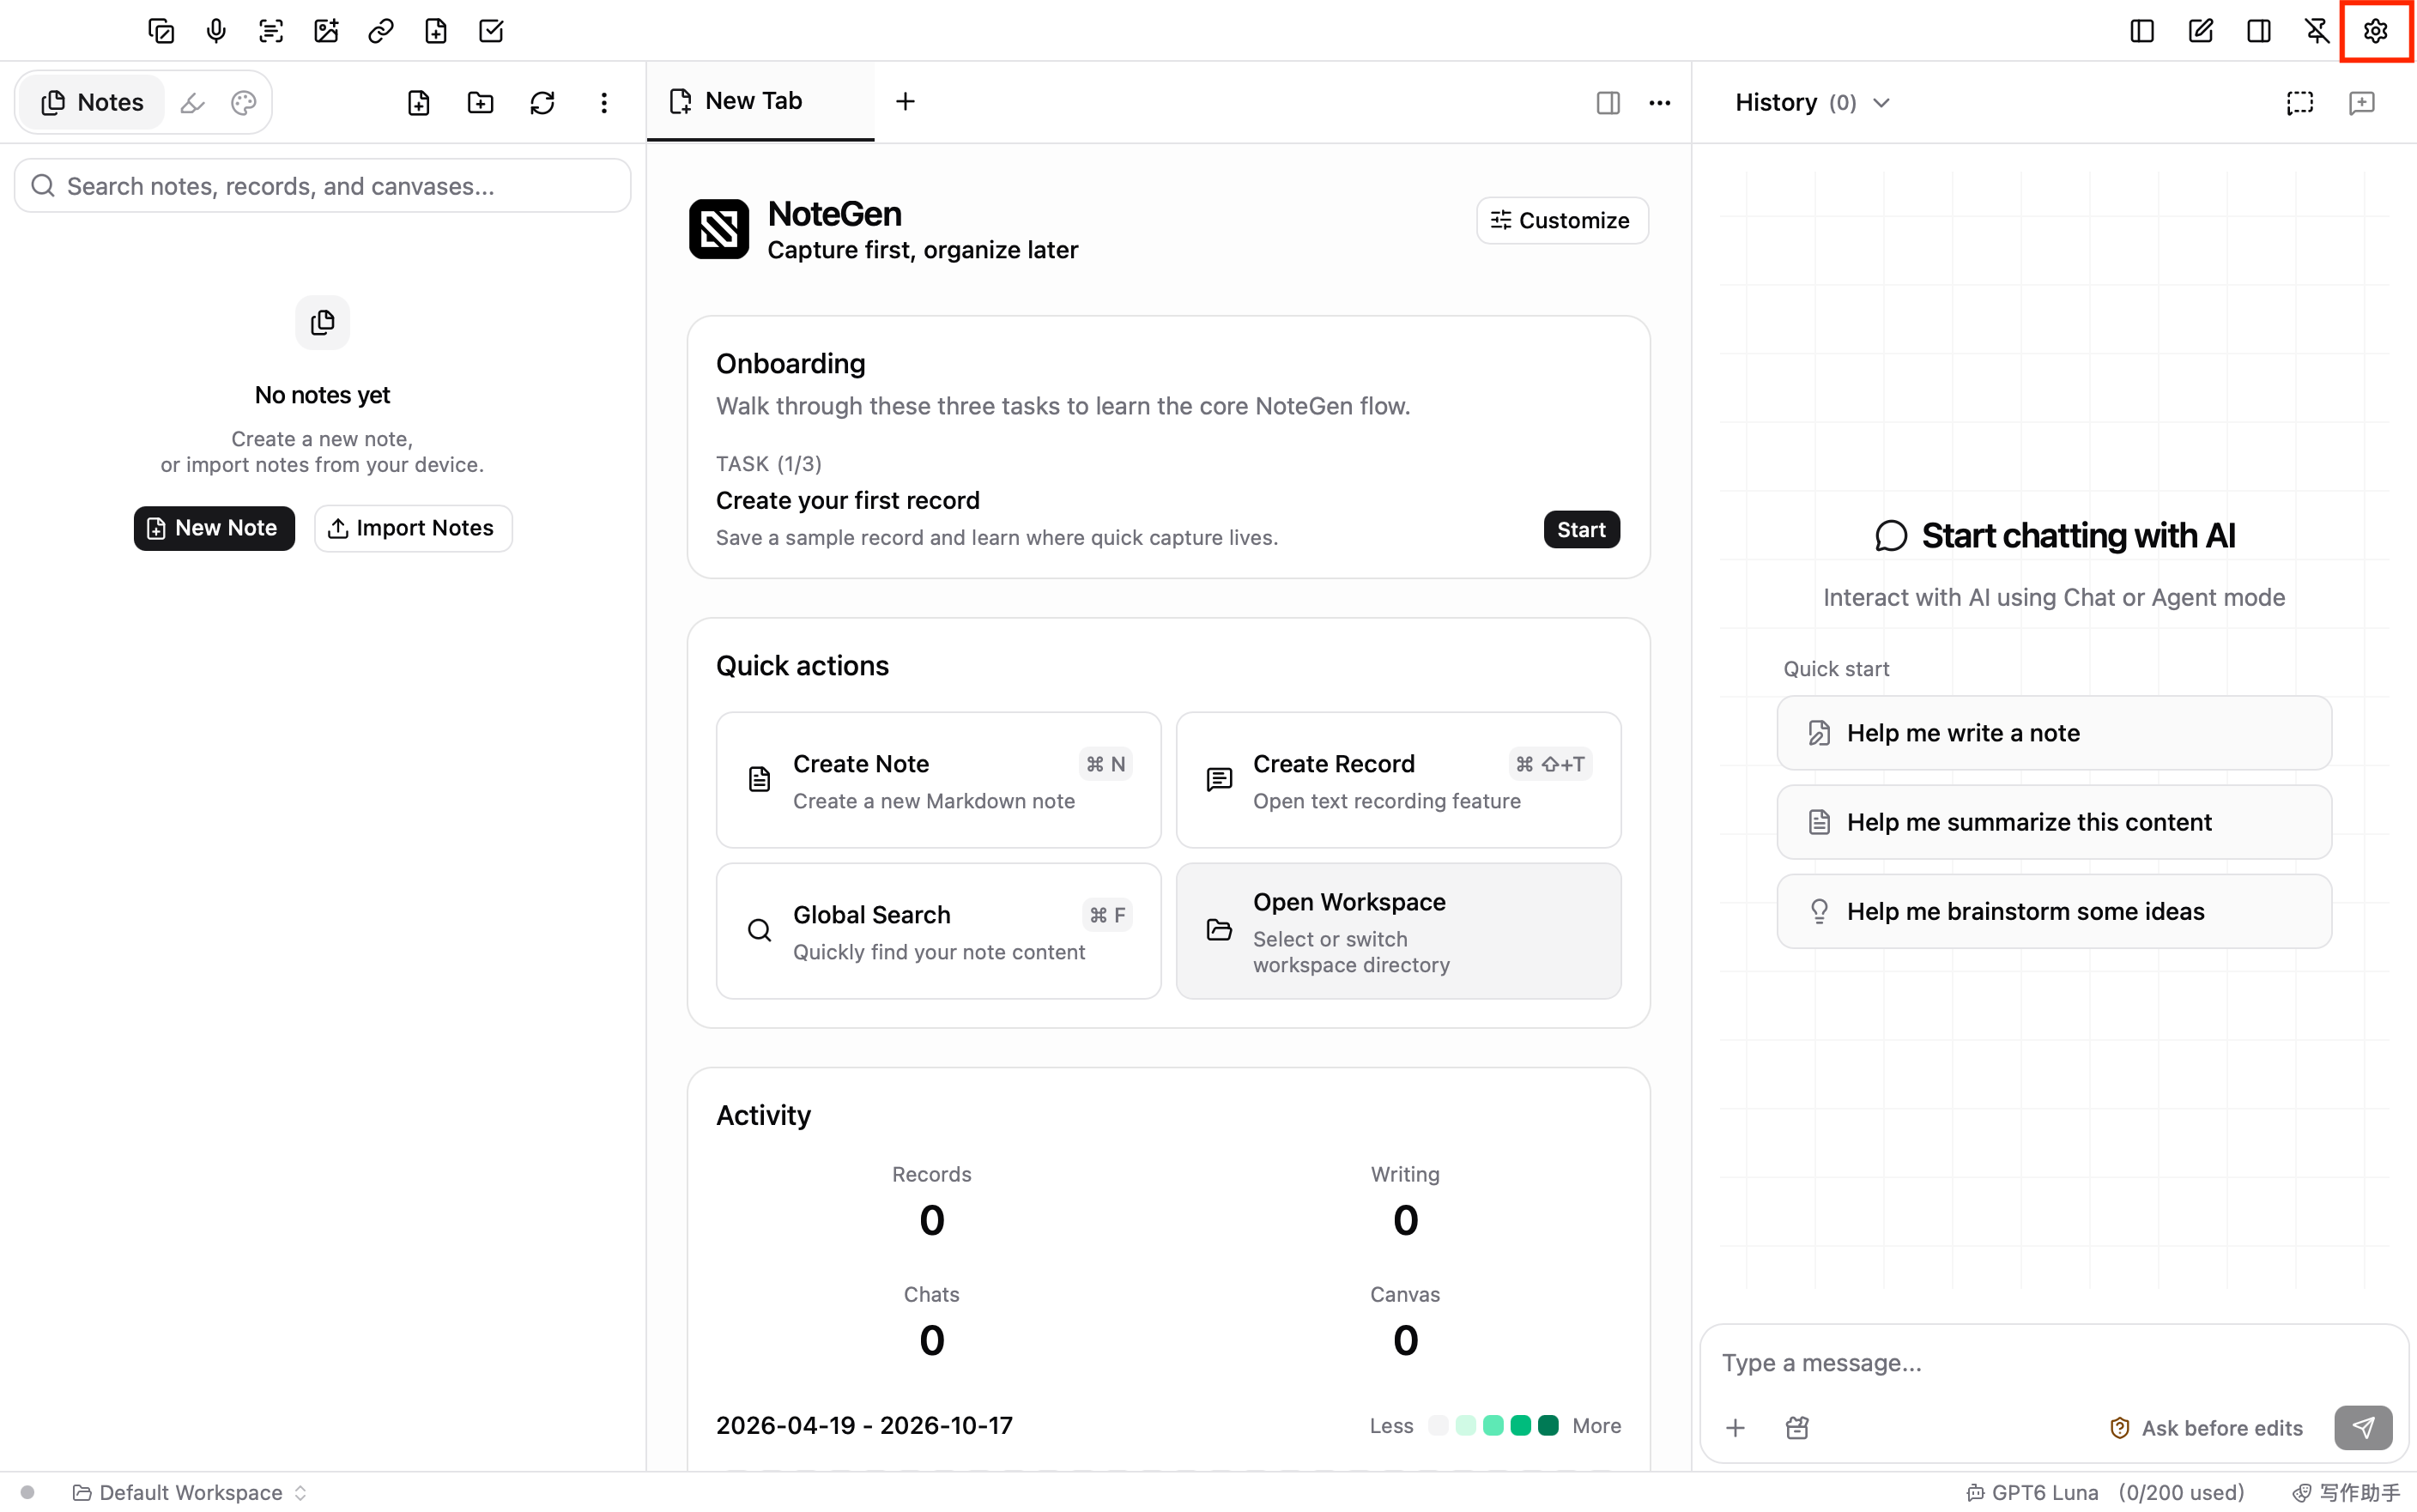Switch to the Notes tab
Viewport: 2417px width, 1512px height.
pos(92,102)
